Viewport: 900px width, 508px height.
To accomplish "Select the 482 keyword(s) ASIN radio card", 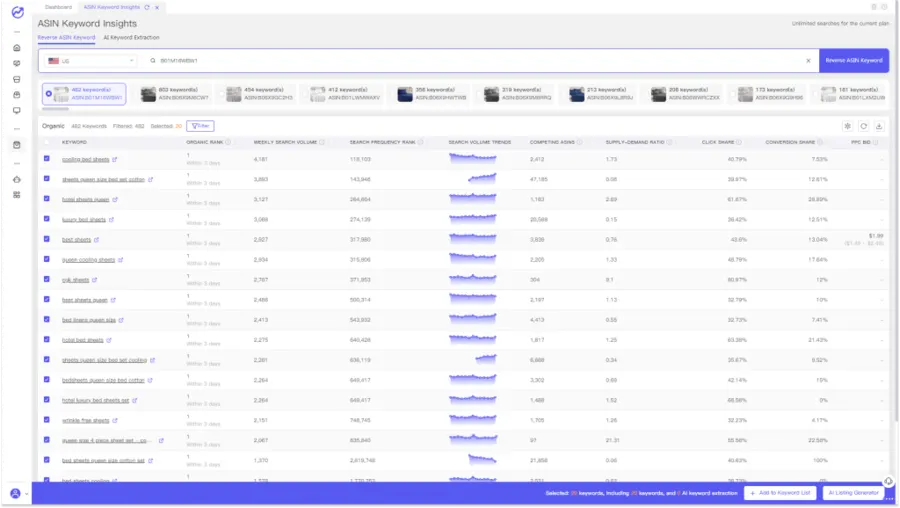I will coord(84,94).
